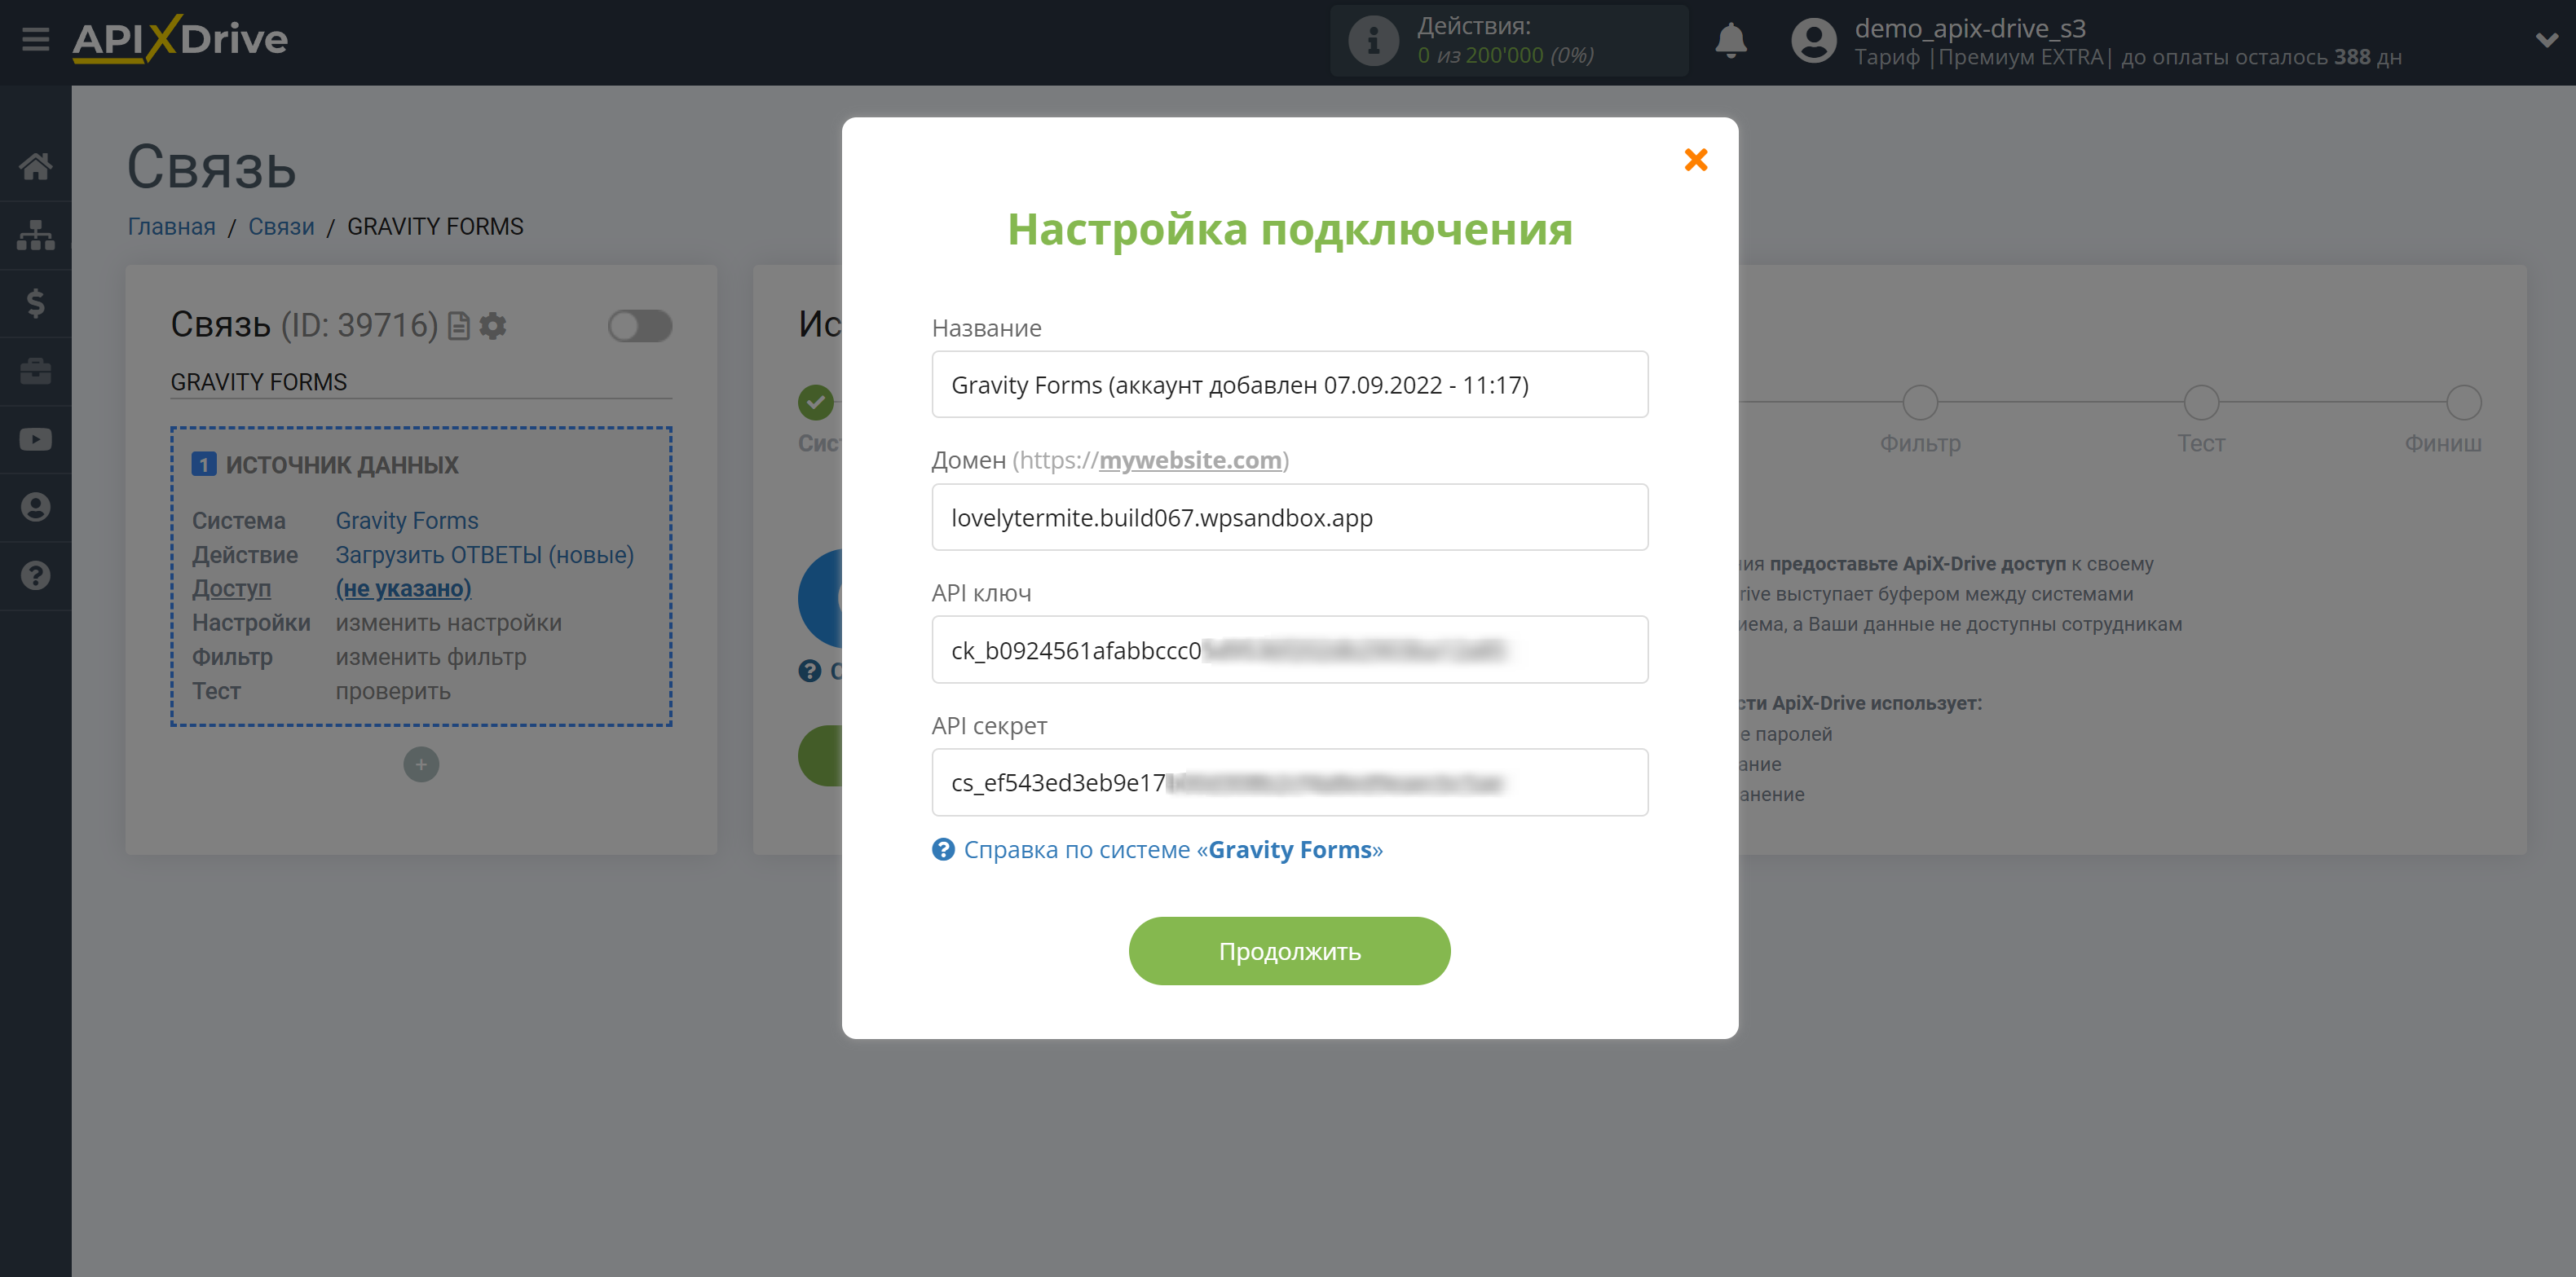Close the connection settings dialog
Screen dimensions: 2576x1277
point(1695,160)
